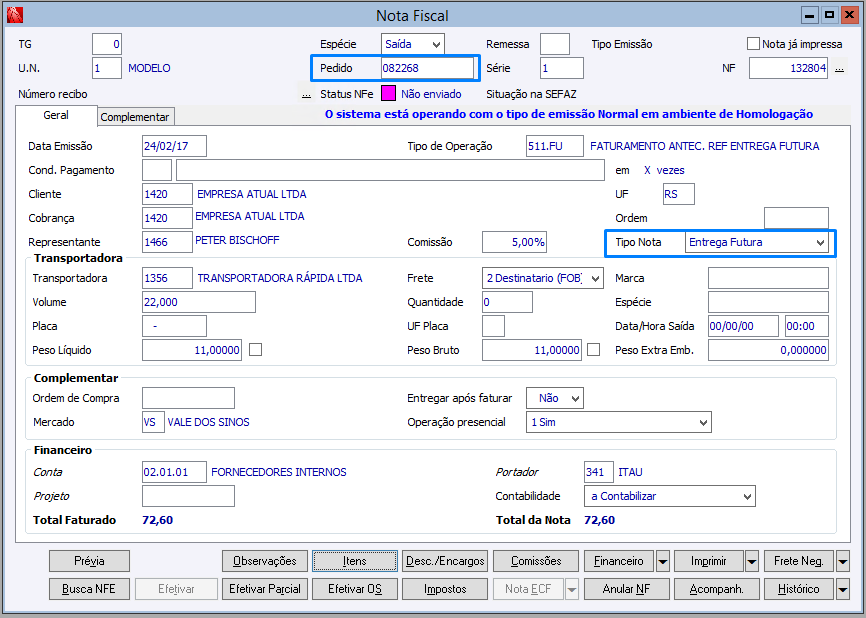
Task: Click the Cliente code field 1420
Action: tap(167, 194)
